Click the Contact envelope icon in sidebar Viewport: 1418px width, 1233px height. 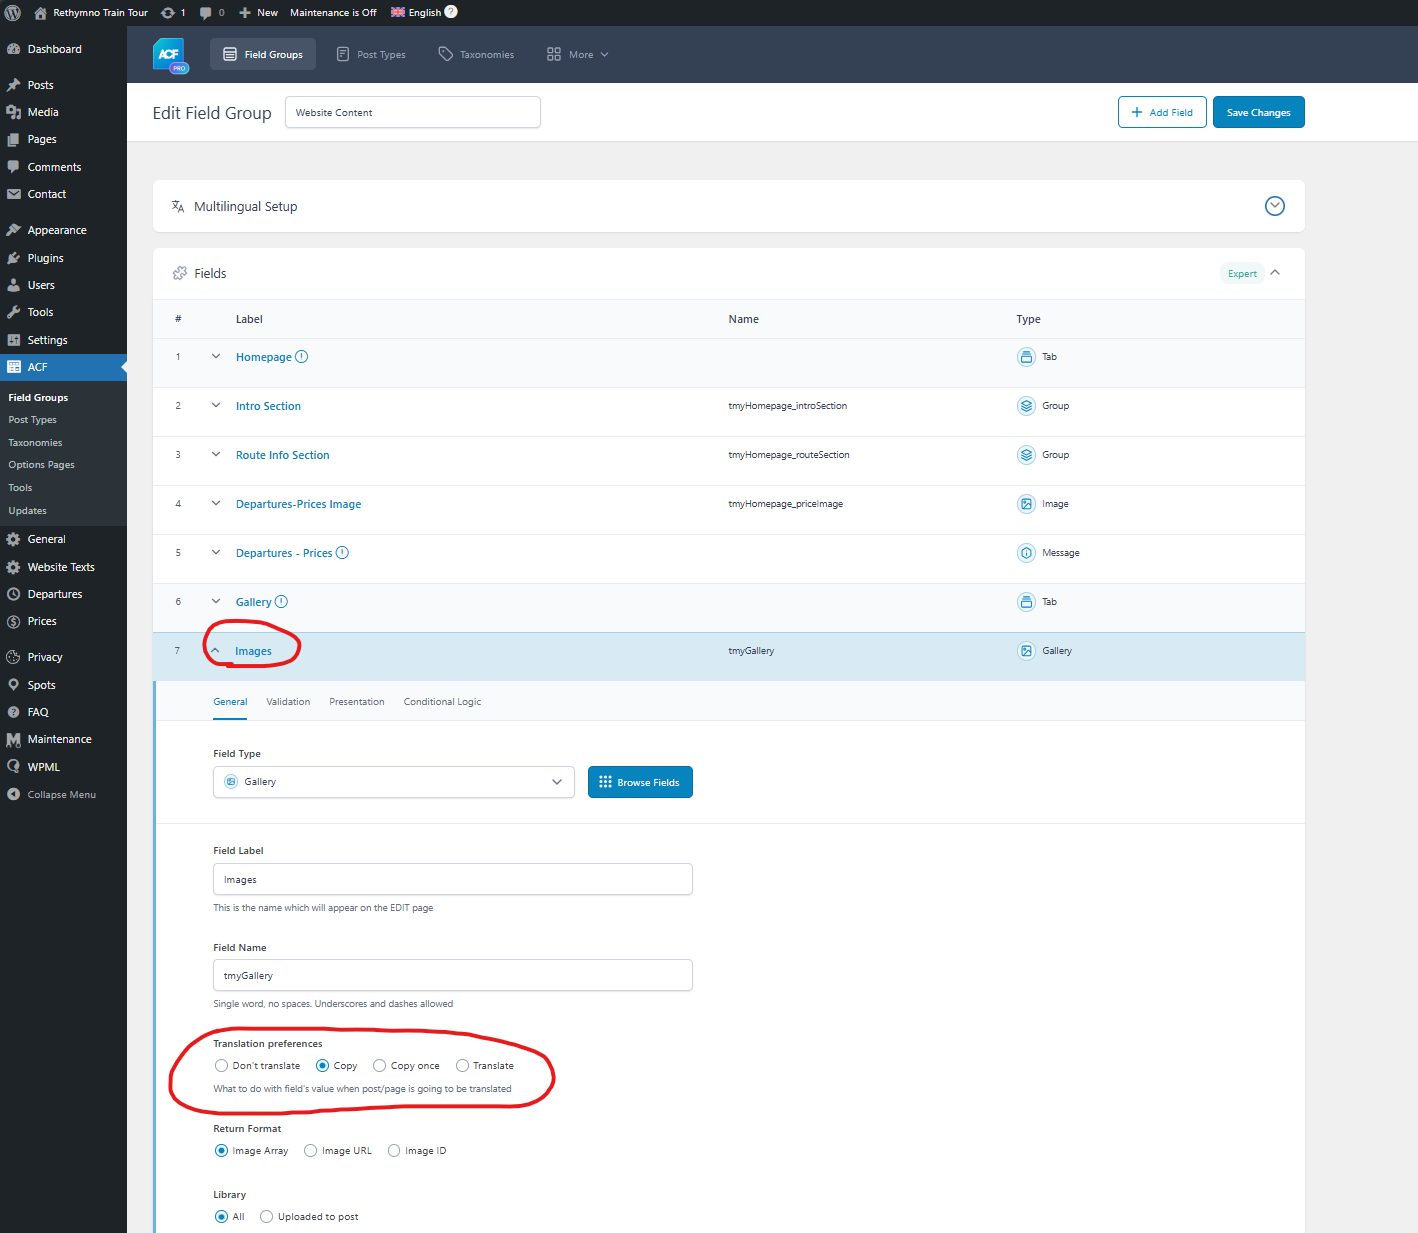14,194
